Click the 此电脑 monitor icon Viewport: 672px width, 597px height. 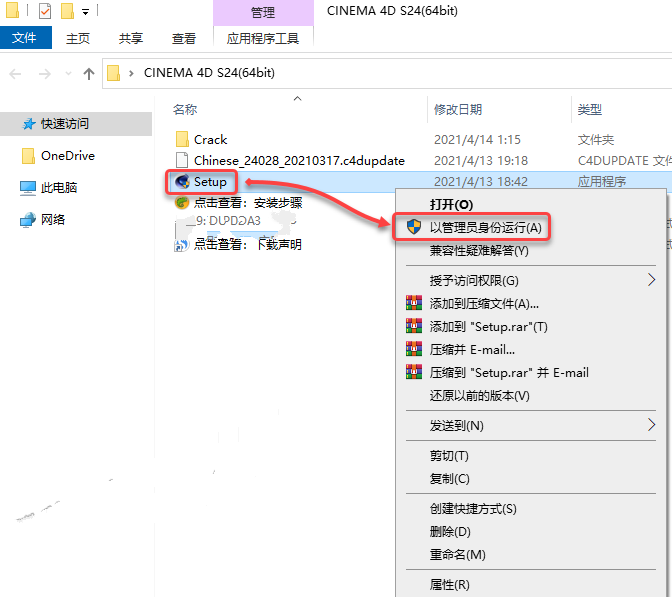[x=28, y=188]
